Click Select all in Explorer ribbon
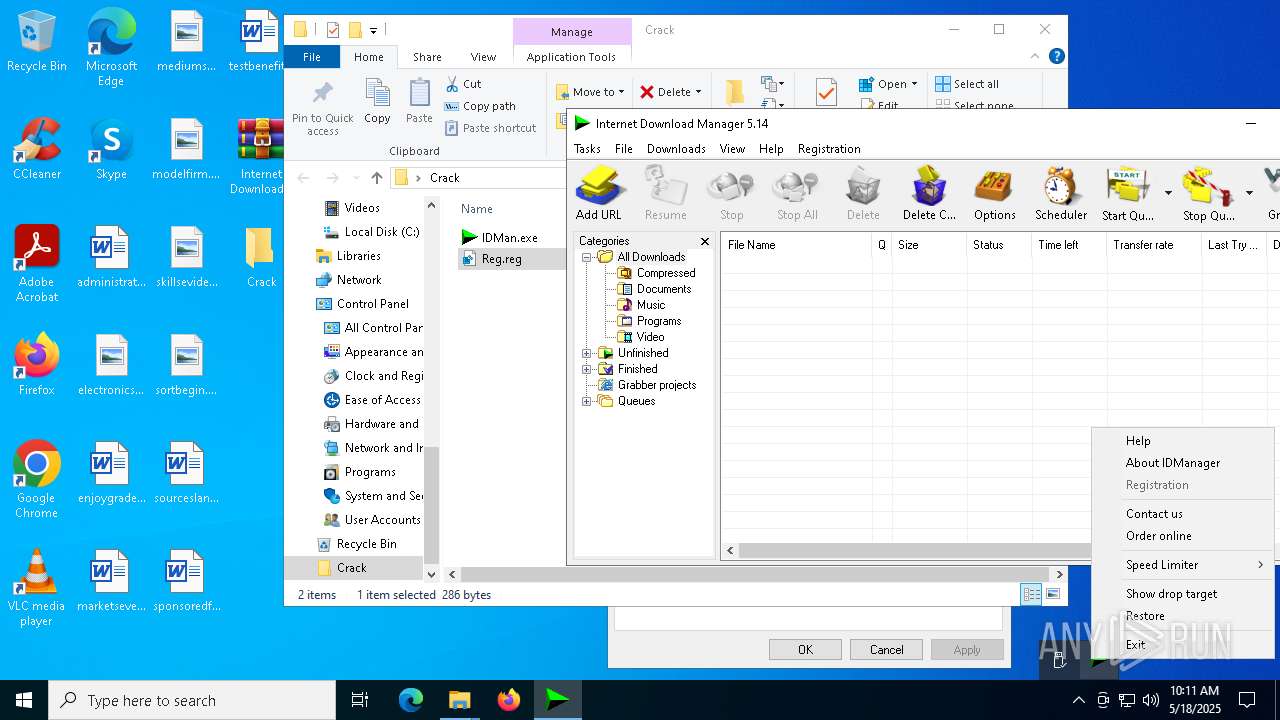1280x720 pixels. click(x=967, y=84)
